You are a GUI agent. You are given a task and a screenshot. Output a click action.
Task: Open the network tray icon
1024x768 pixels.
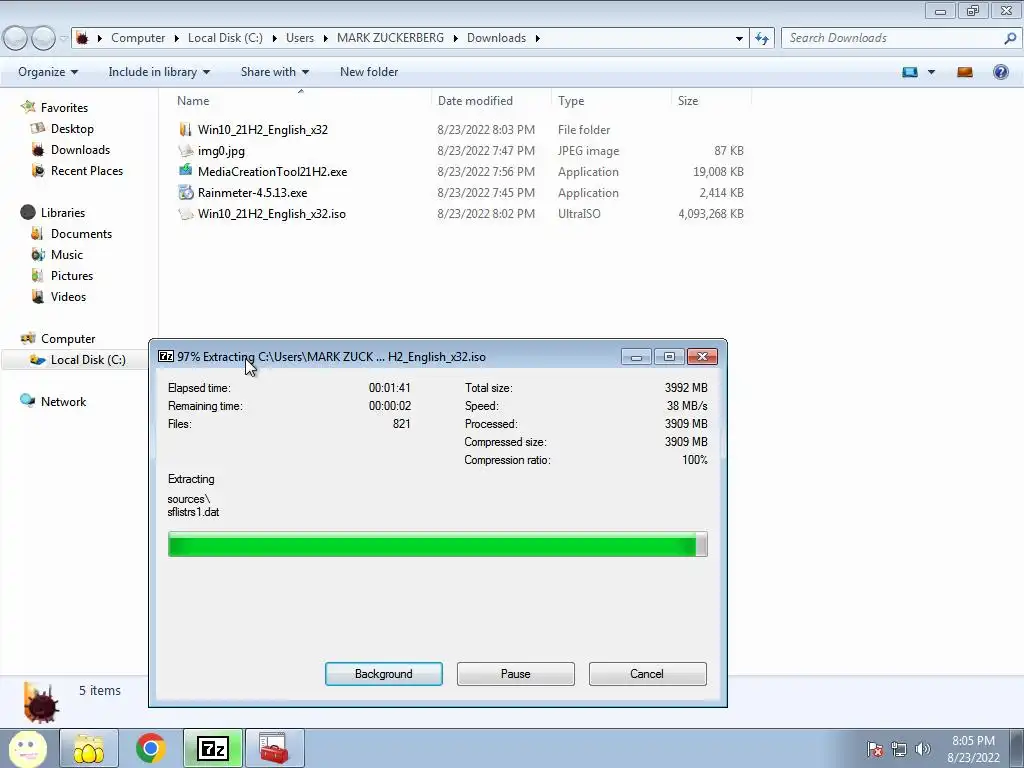pos(899,749)
